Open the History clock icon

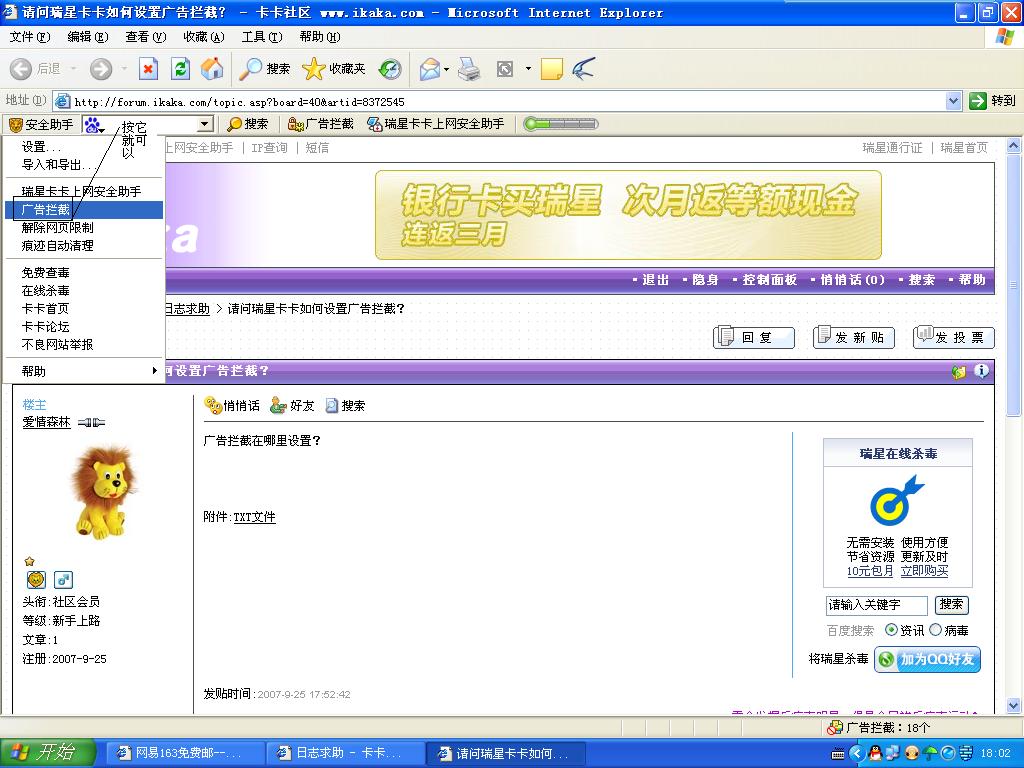pyautogui.click(x=390, y=69)
